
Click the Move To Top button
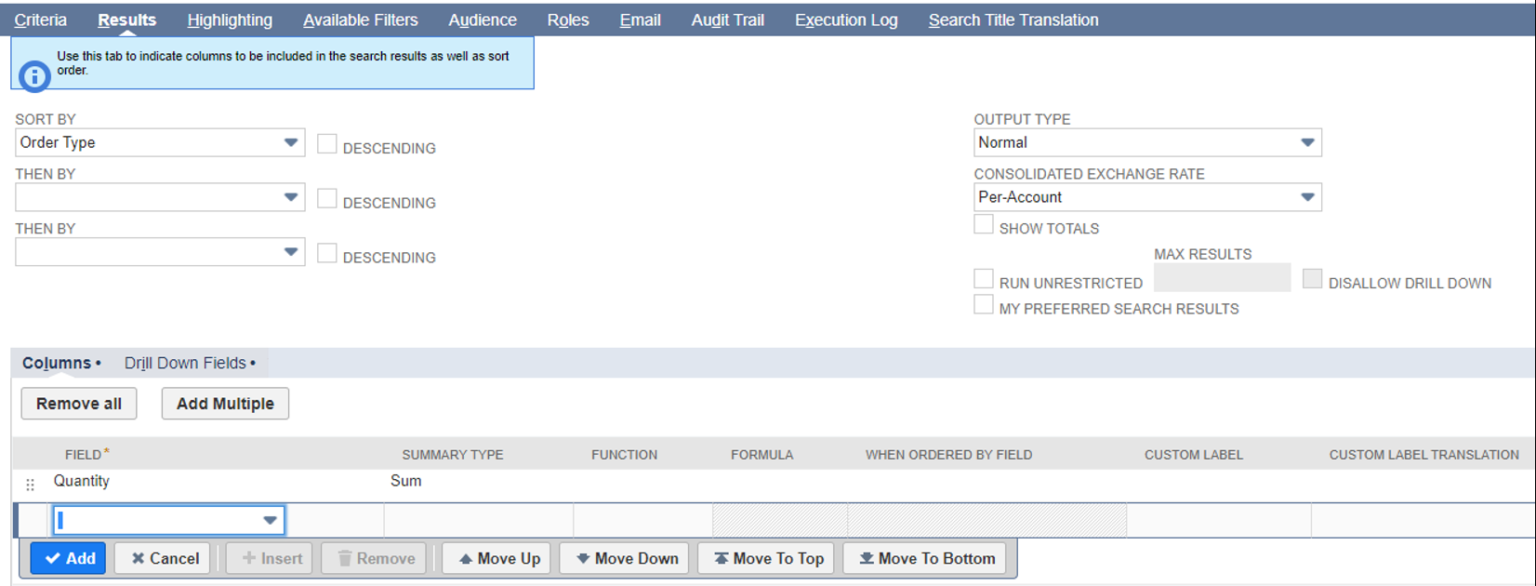pyautogui.click(x=768, y=559)
